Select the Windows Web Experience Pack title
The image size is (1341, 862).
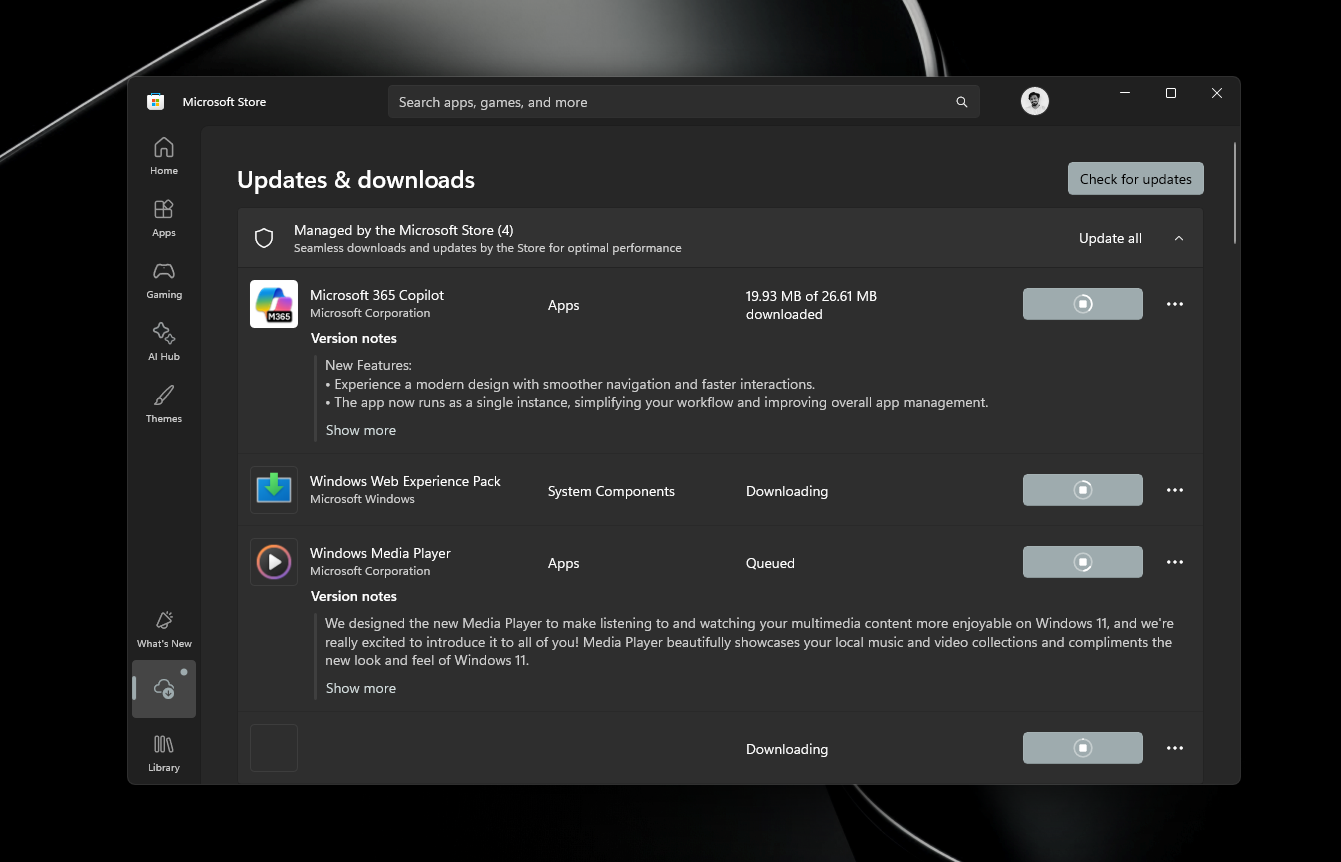tap(405, 481)
